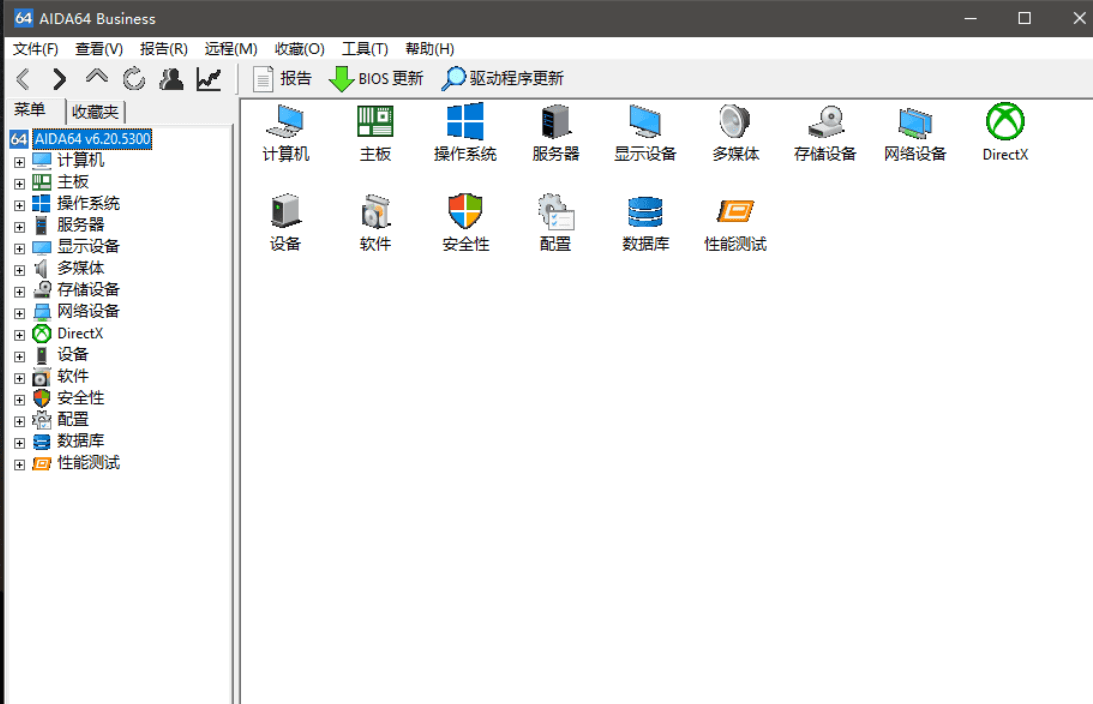This screenshot has height=704, width=1093.
Task: Open the 远程(M) menu
Action: click(231, 49)
